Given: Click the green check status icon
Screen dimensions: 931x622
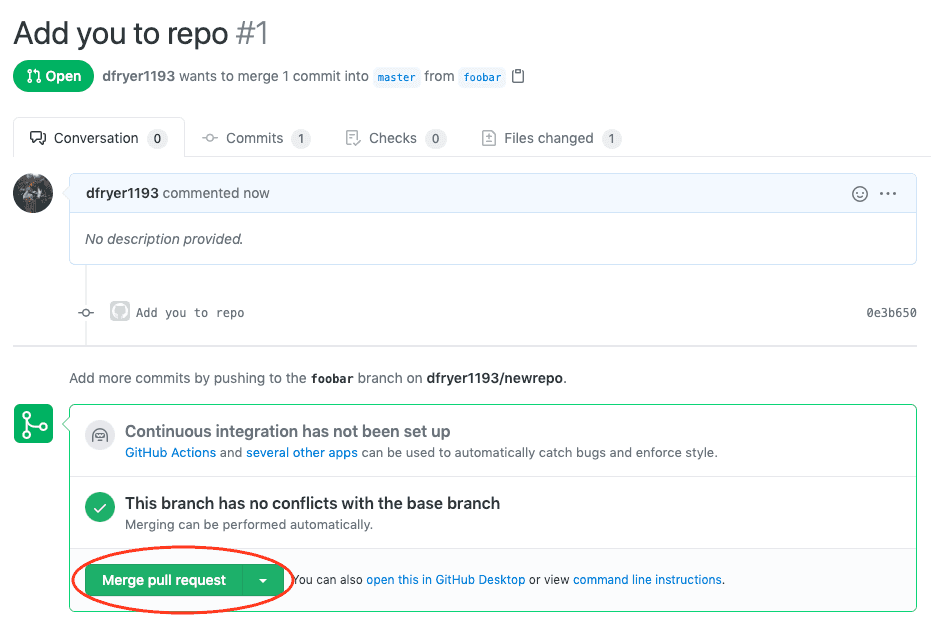Looking at the screenshot, I should [99, 507].
